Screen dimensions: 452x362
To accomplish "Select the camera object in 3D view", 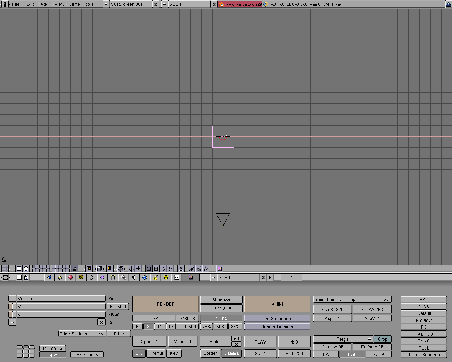I will tap(223, 219).
